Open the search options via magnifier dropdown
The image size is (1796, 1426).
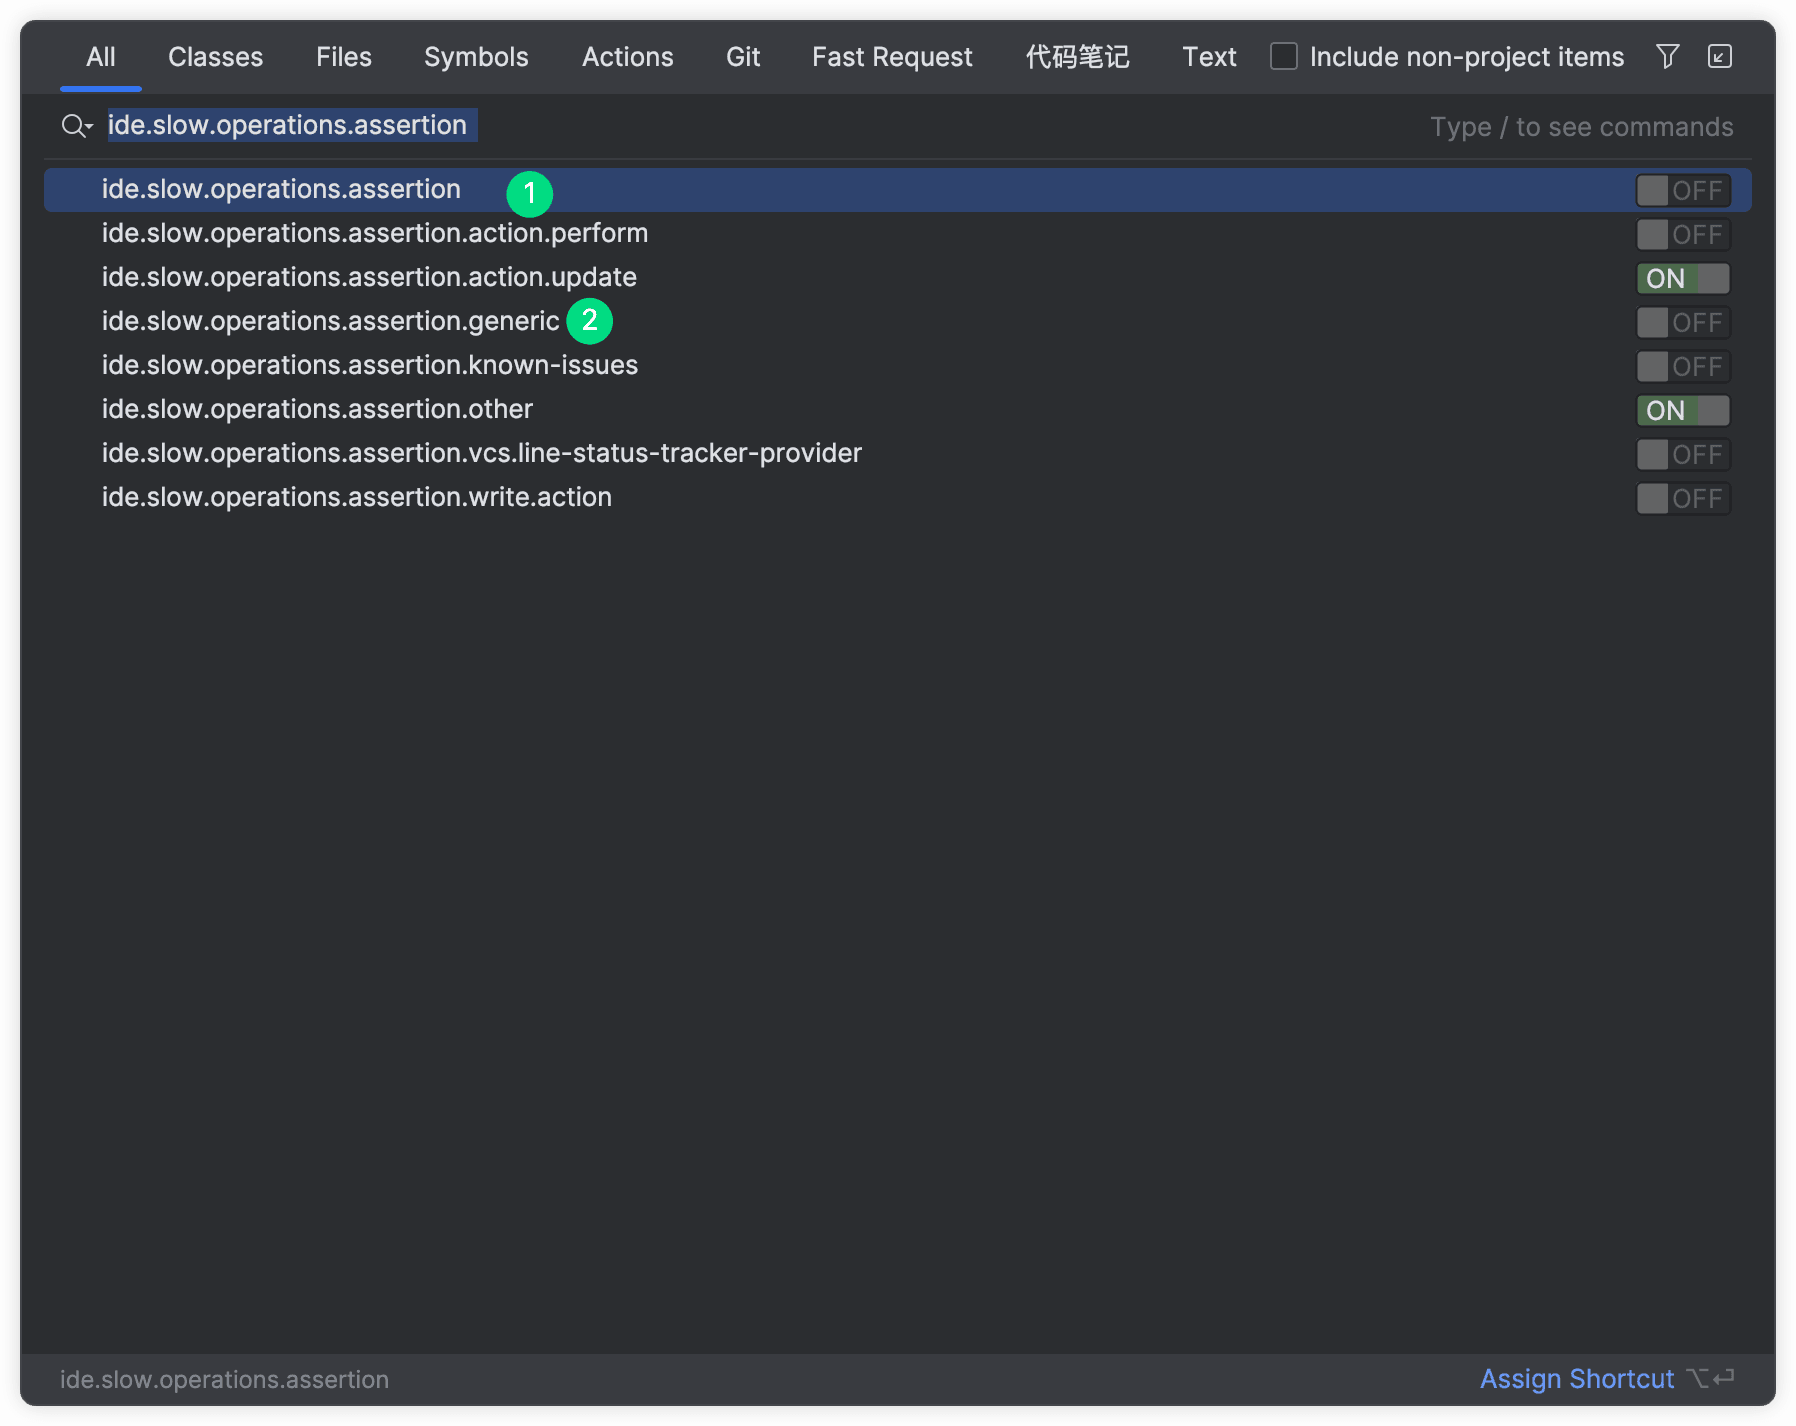point(76,126)
